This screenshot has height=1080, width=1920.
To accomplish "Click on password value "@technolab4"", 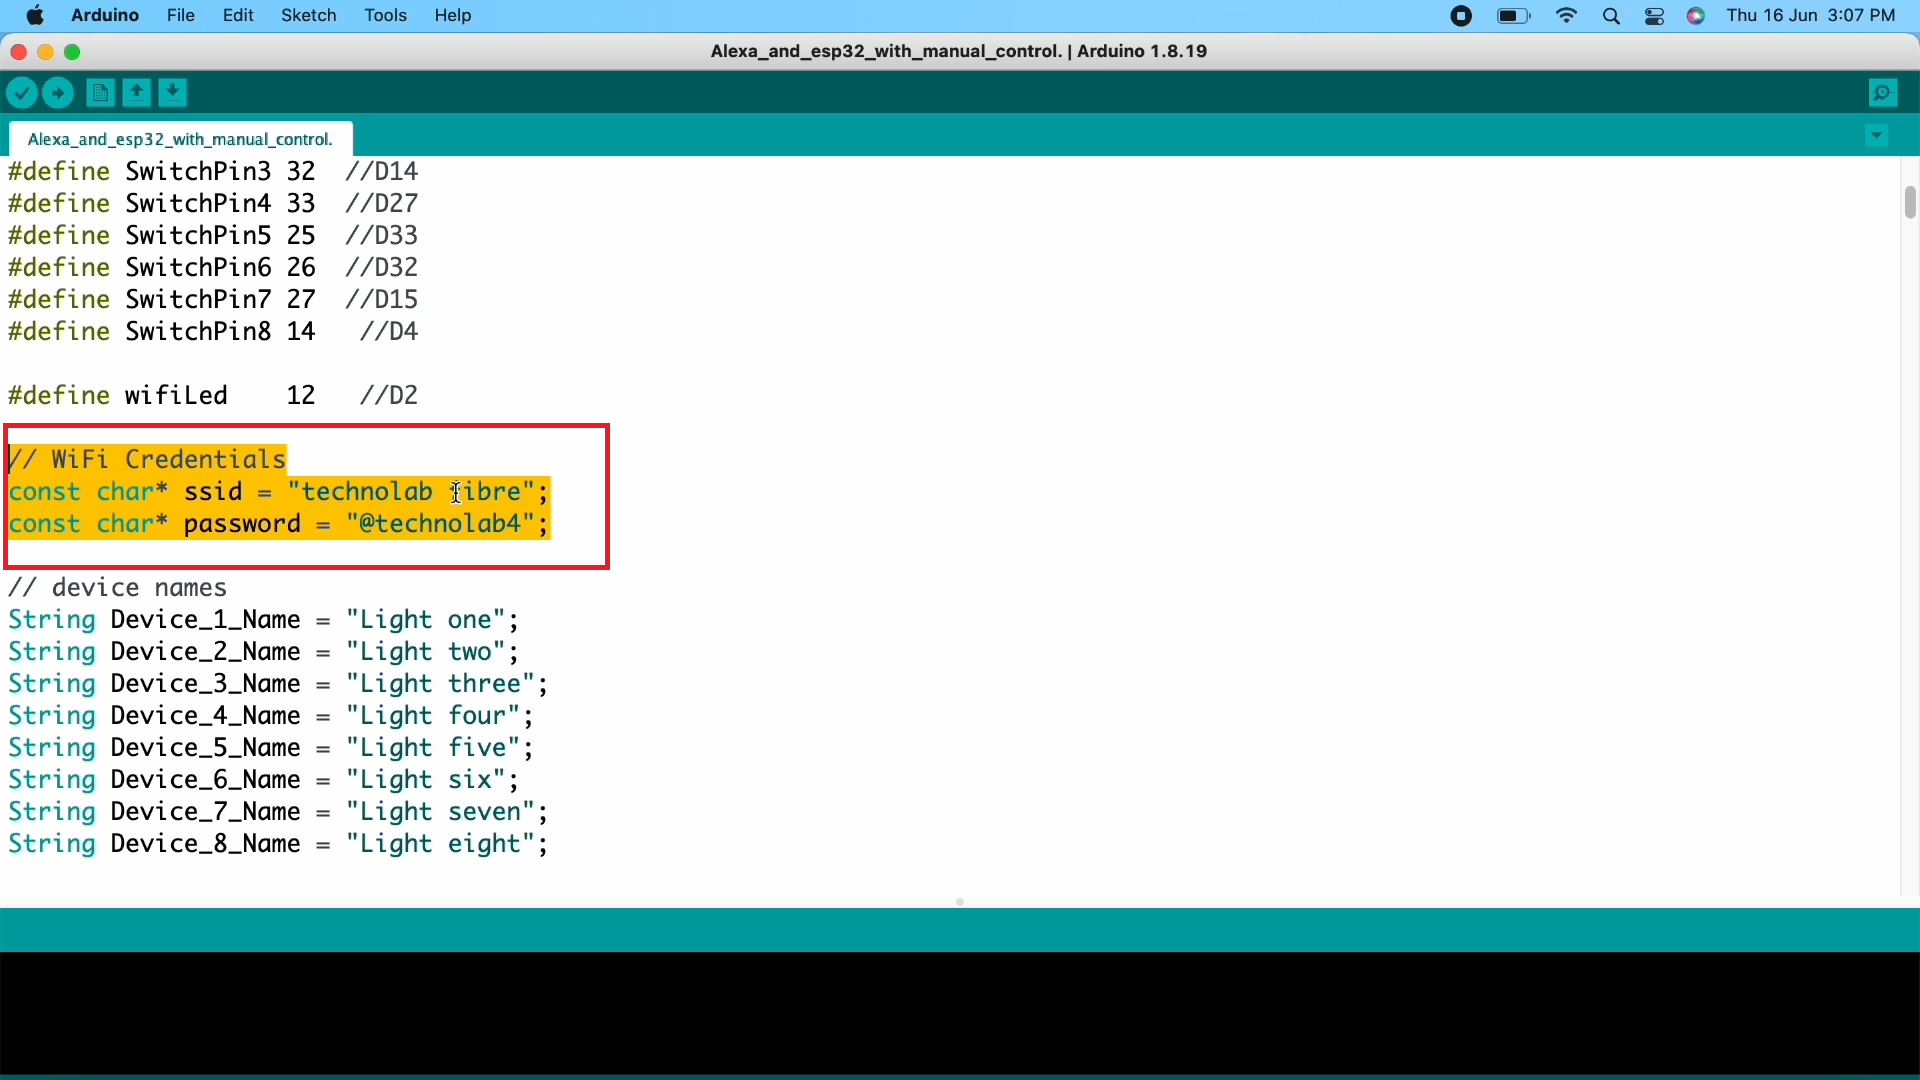I will [x=441, y=524].
